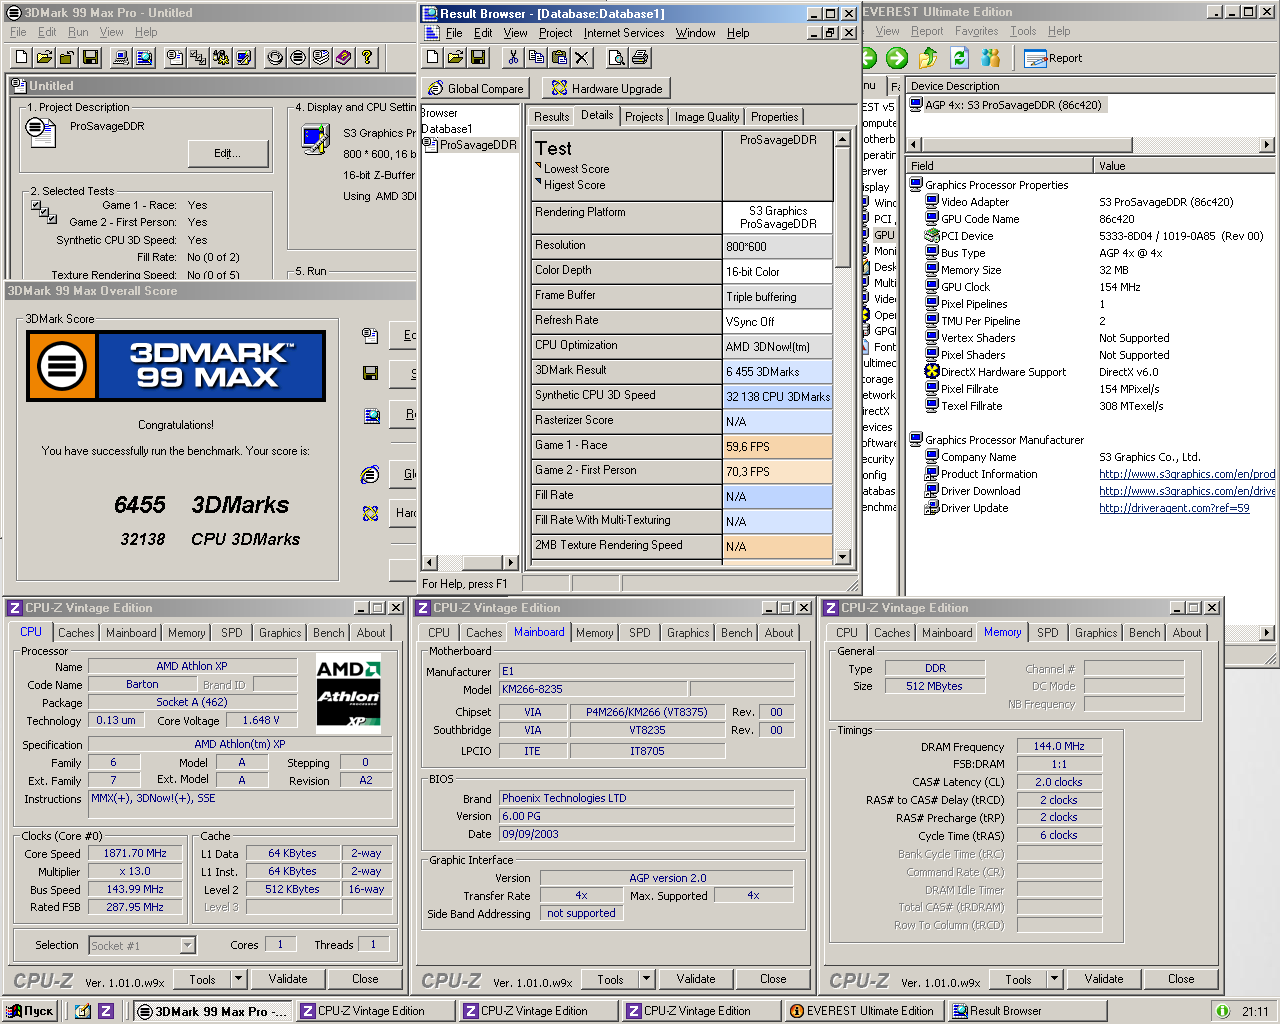Open Tools dropdown arrow in Memory timings CPU-Z window
This screenshot has width=1280, height=1024.
[1054, 979]
